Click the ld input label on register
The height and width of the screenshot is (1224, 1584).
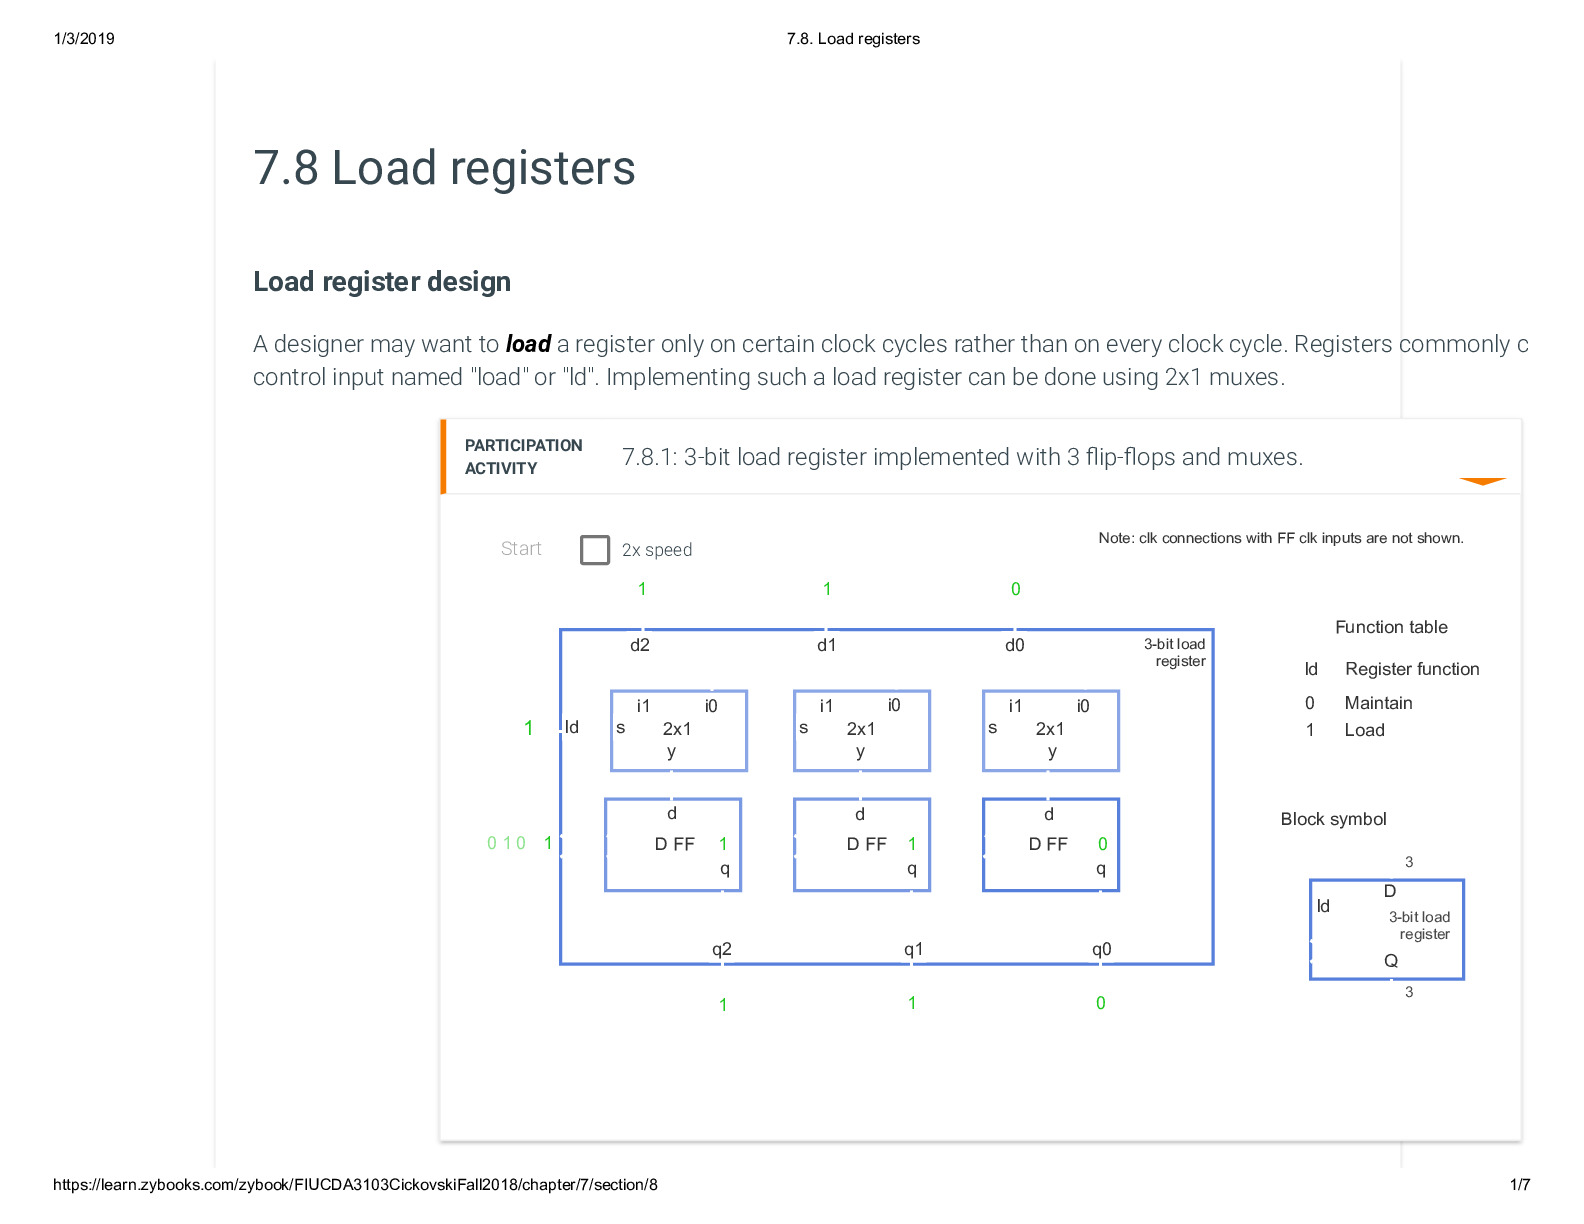572,727
